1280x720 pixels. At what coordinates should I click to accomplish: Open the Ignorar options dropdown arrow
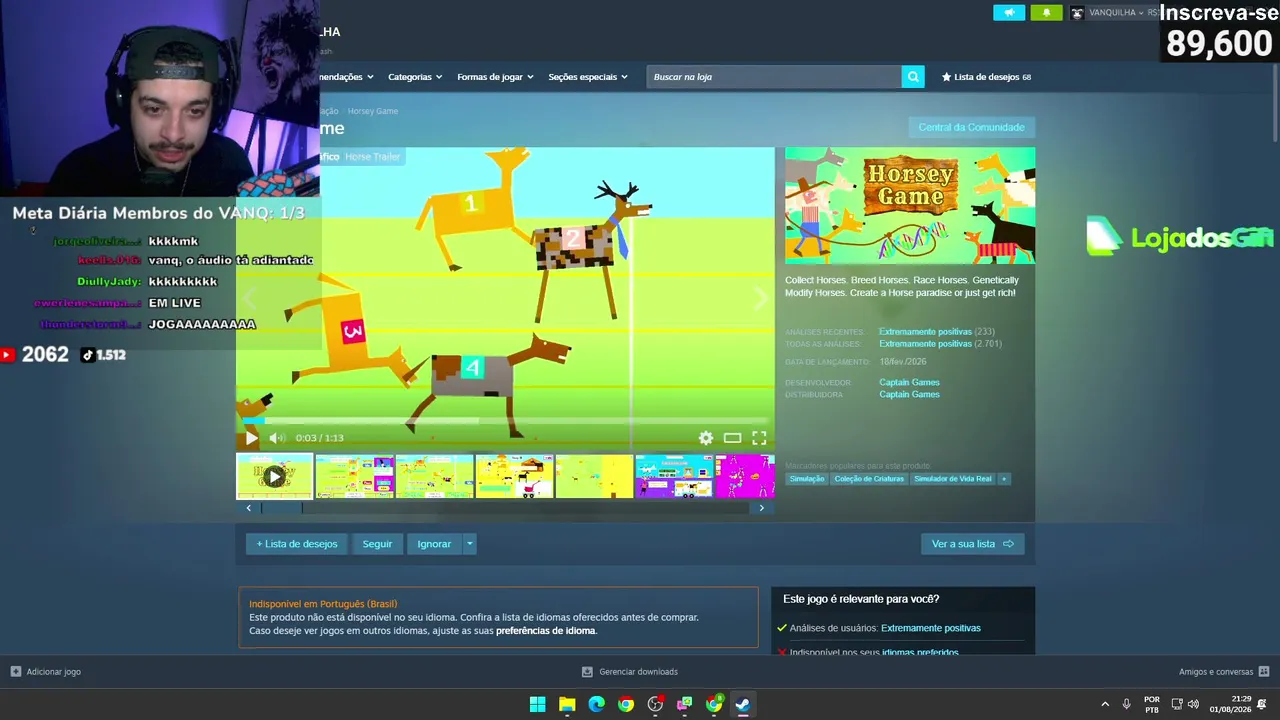pos(469,544)
